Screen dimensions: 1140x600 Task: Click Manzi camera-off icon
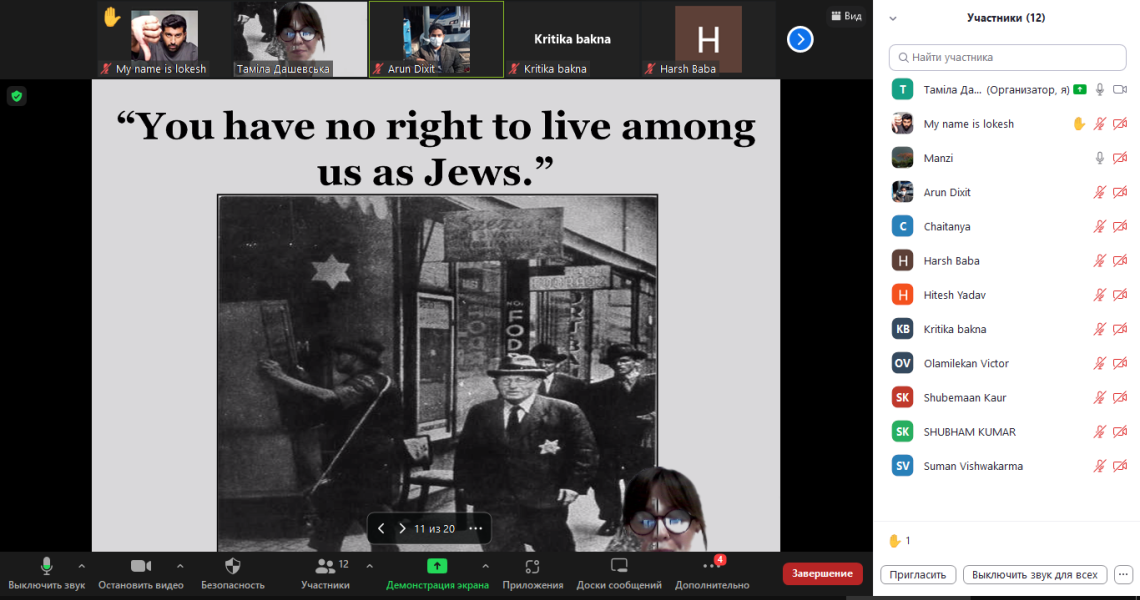click(1120, 158)
